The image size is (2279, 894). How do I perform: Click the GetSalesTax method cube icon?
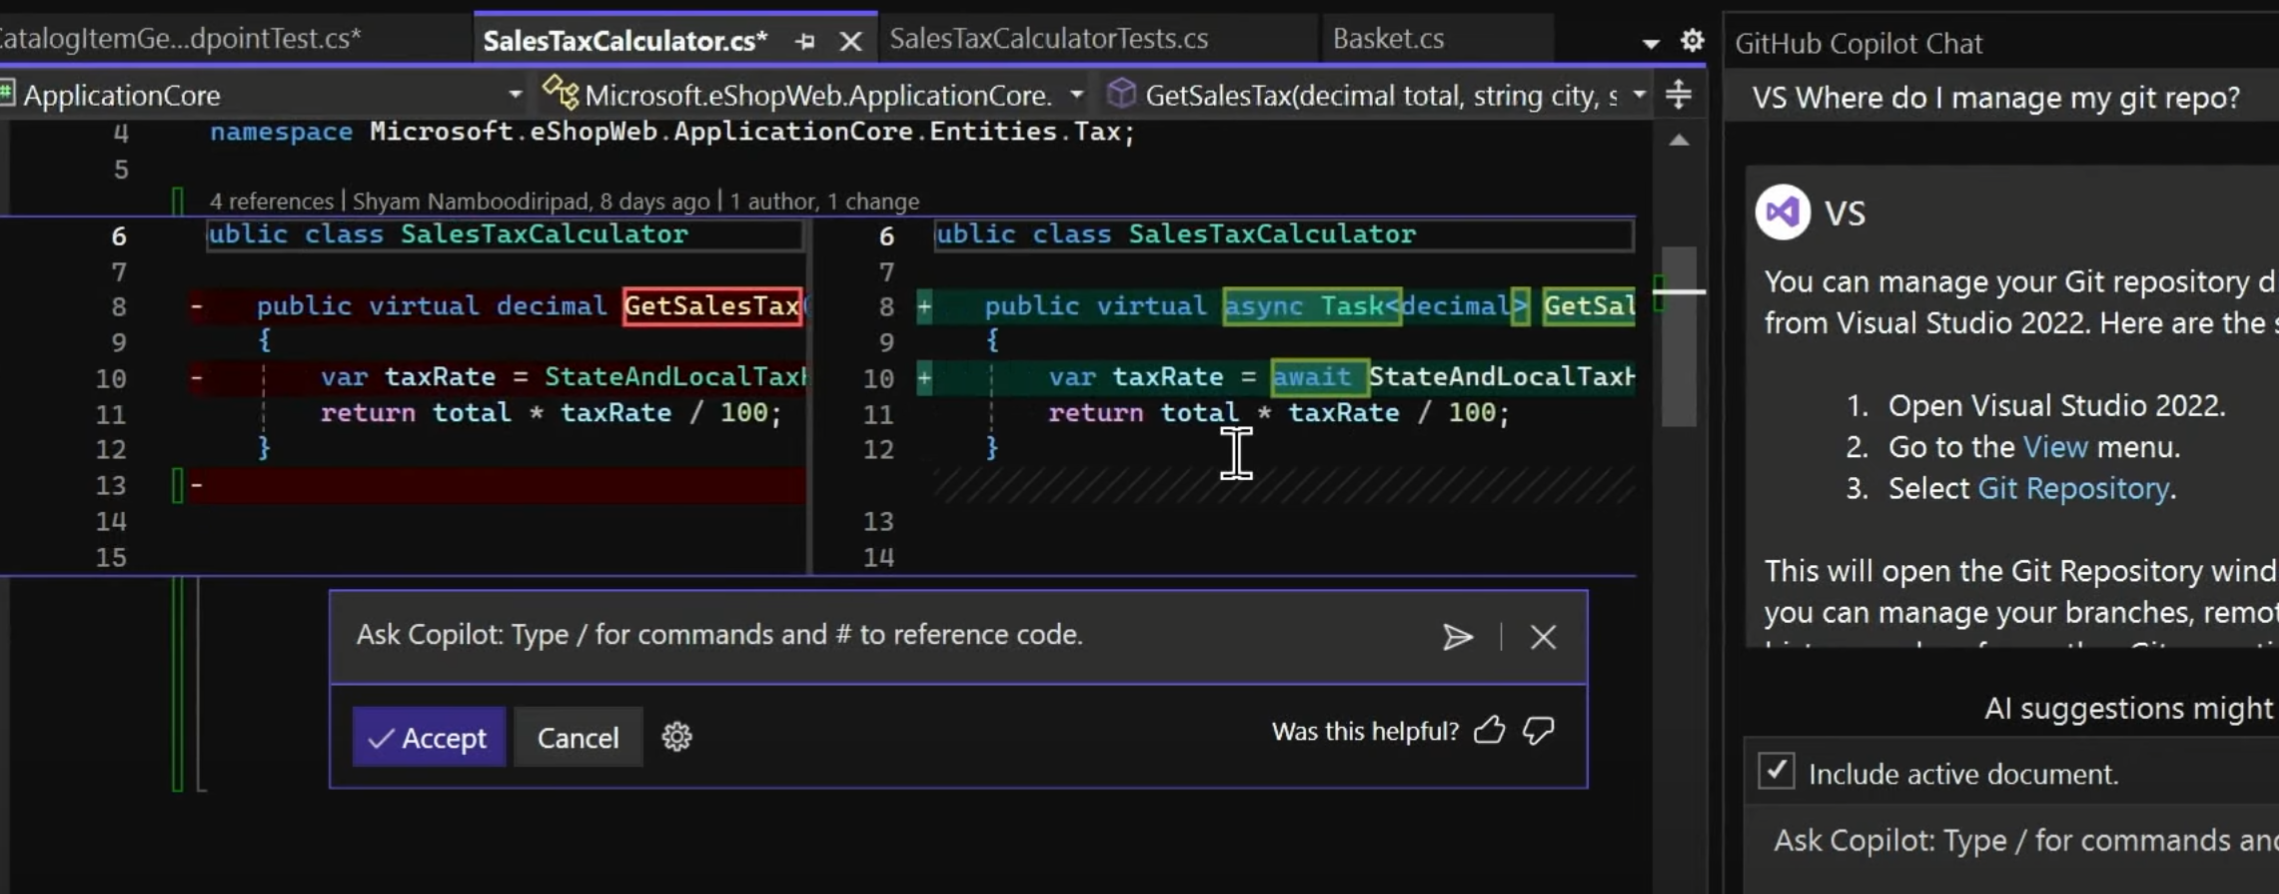coord(1122,94)
